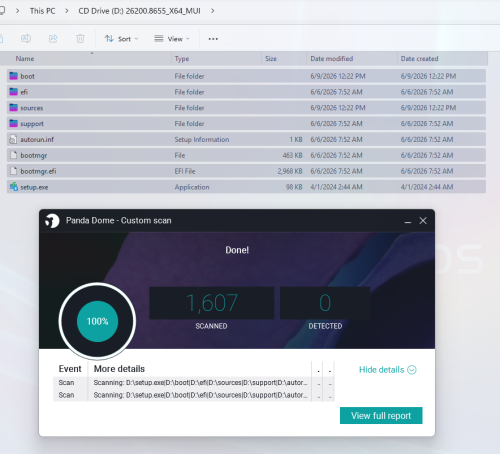
Task: Select the efi folder icon
Action: (13, 92)
